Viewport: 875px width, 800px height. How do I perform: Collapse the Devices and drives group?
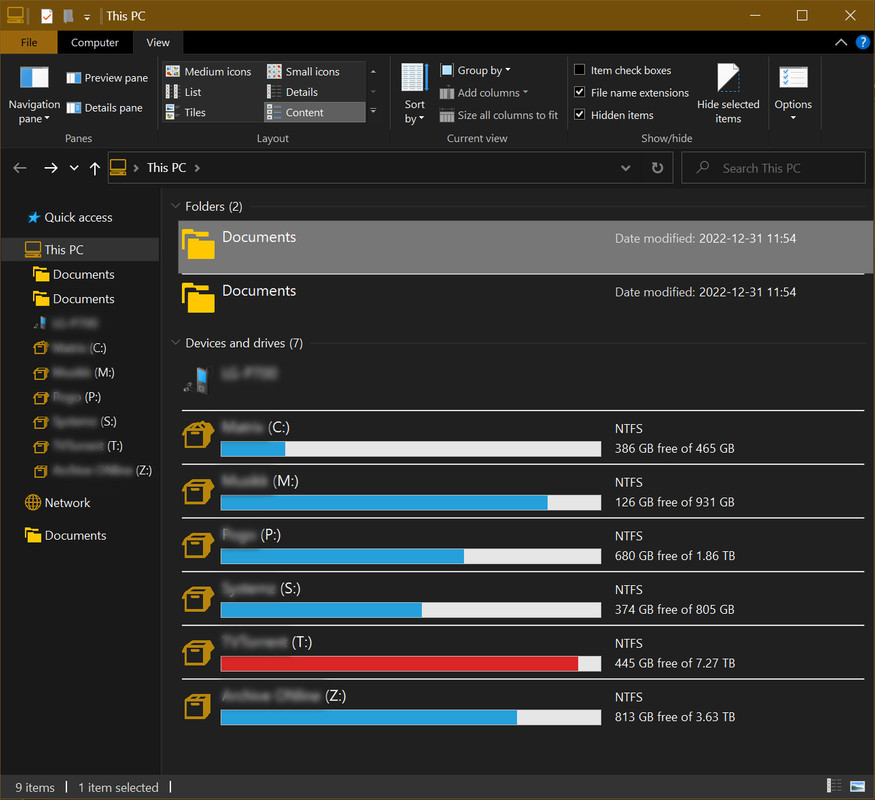(175, 343)
